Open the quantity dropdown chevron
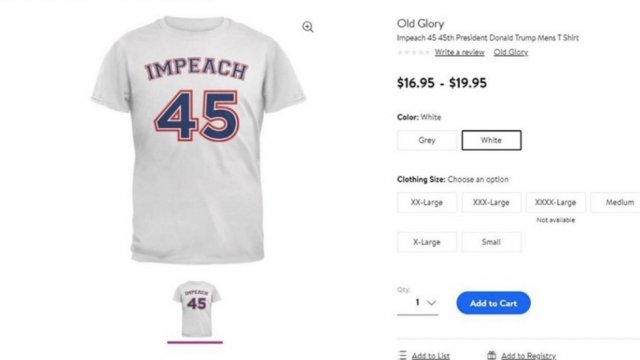The image size is (640, 360). tap(431, 303)
